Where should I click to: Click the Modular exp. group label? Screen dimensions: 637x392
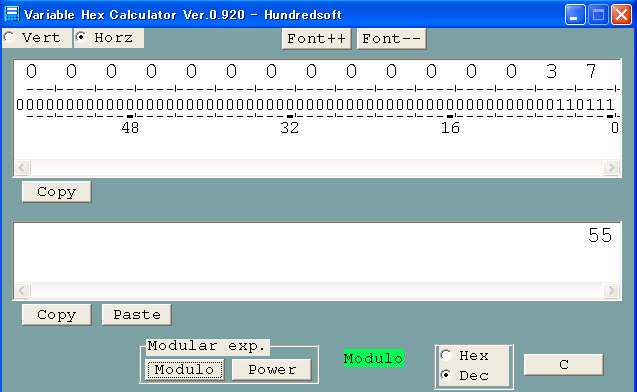point(206,346)
